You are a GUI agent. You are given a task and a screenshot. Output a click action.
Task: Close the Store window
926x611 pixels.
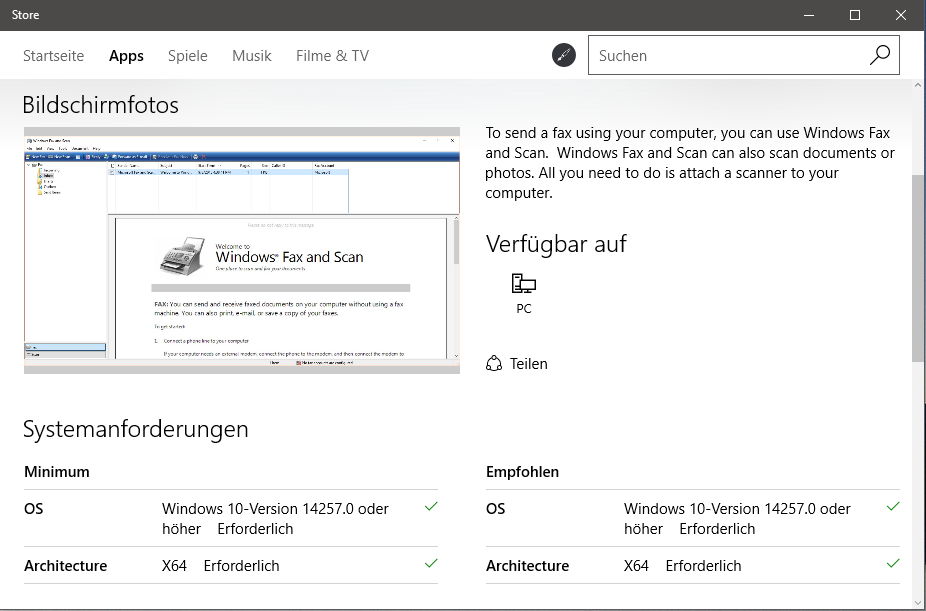(x=901, y=15)
